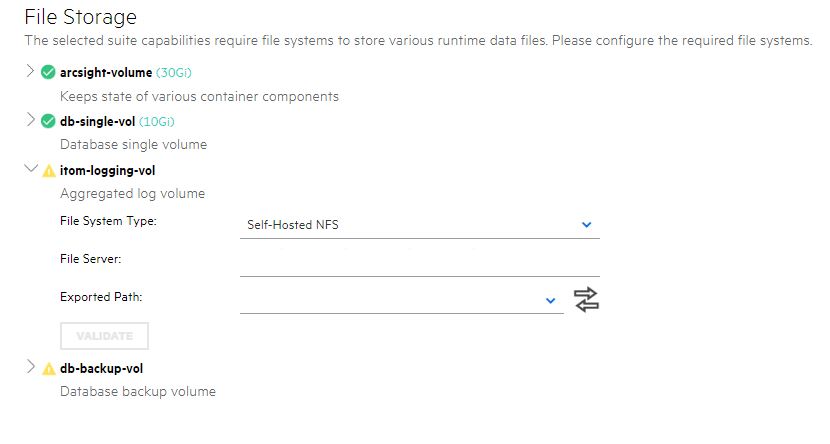Viewport: 830px width, 444px height.
Task: Click the File Server input field
Action: click(419, 262)
